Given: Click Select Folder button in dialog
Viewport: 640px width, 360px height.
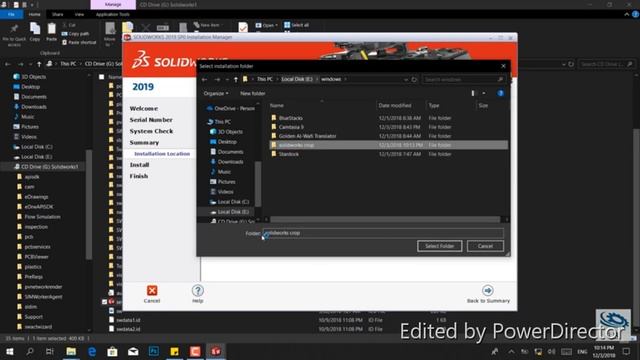Looking at the screenshot, I should point(440,246).
